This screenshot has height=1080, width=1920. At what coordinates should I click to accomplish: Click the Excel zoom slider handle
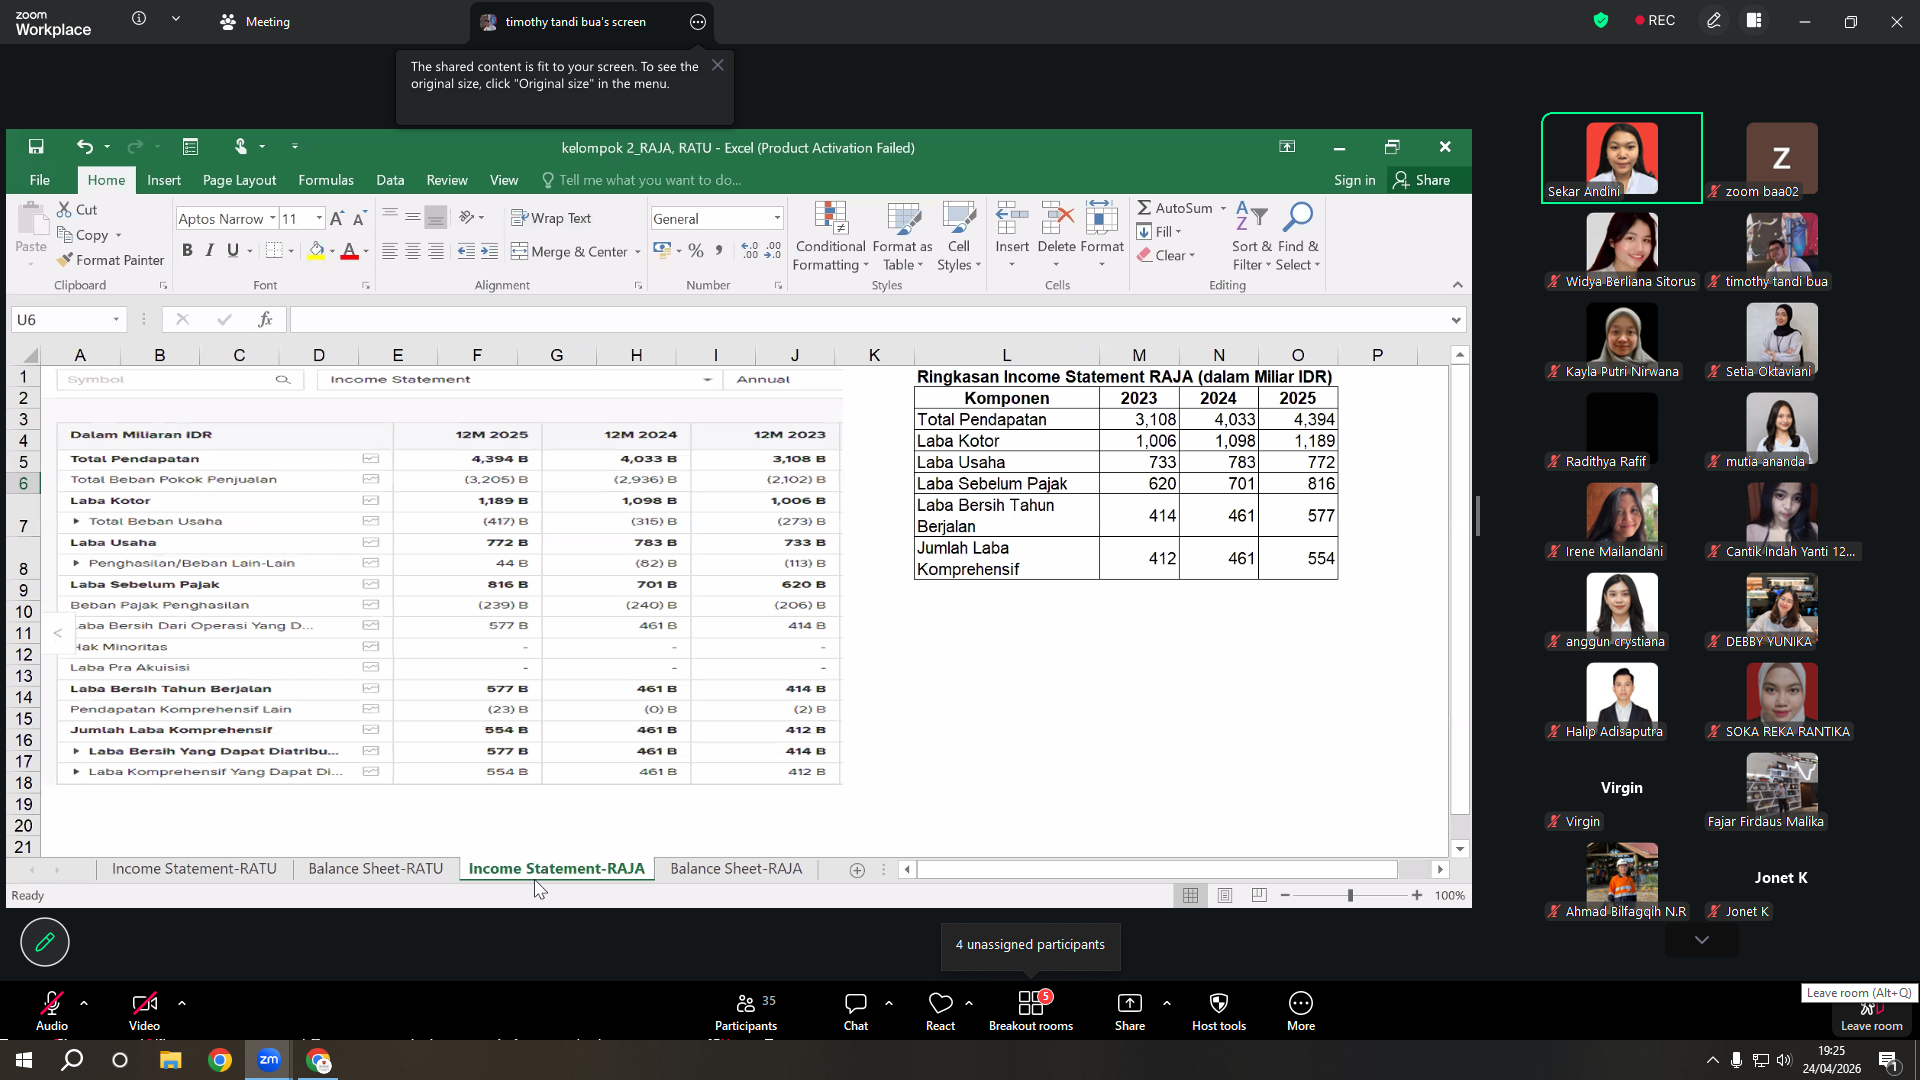click(x=1350, y=896)
